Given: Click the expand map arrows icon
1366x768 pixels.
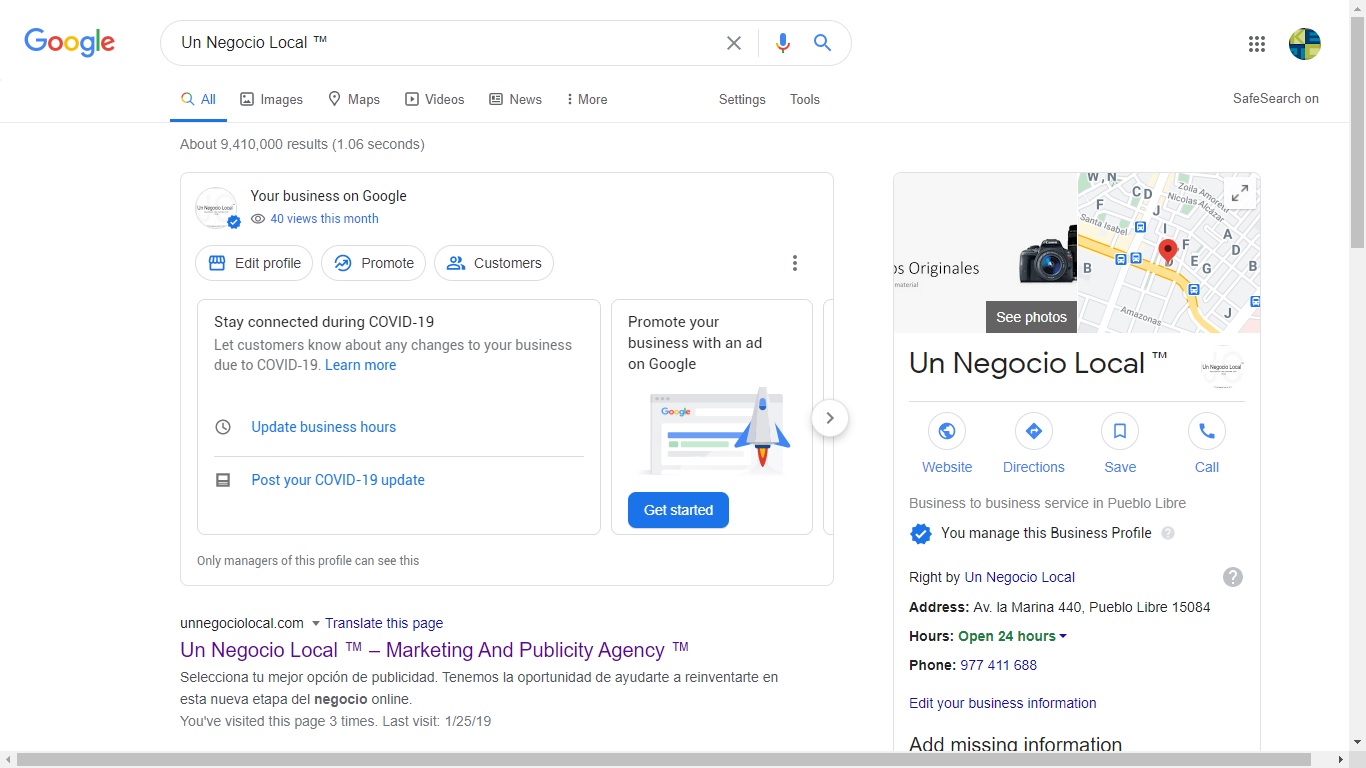Looking at the screenshot, I should coord(1240,192).
